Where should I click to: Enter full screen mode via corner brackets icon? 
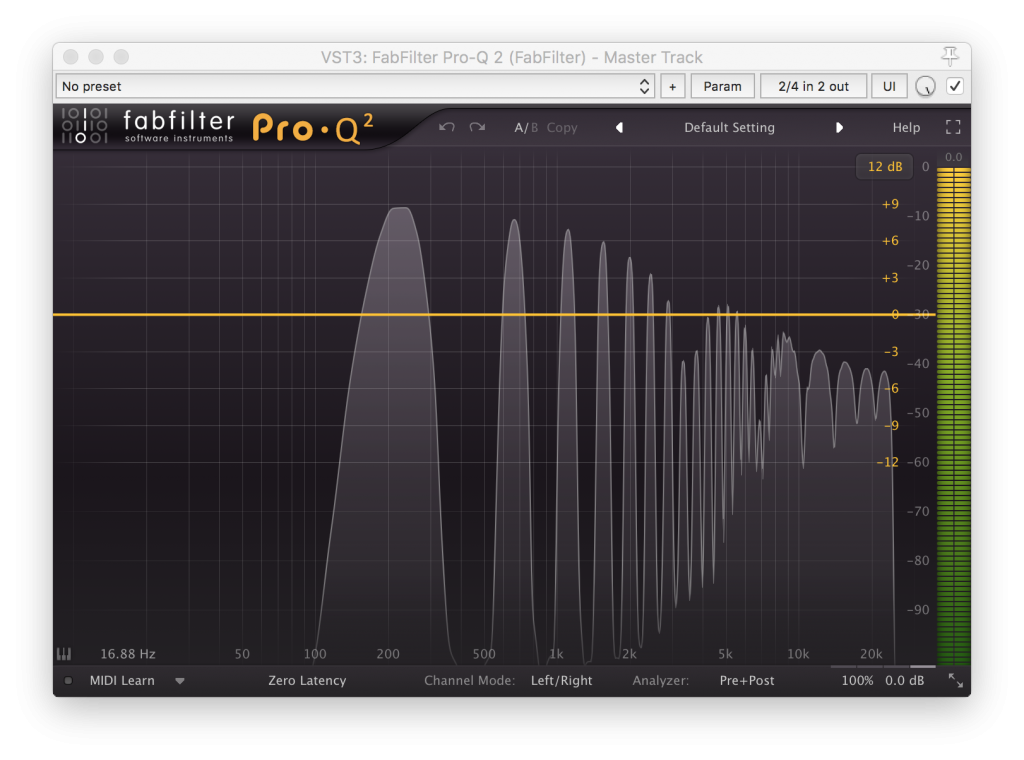[953, 127]
